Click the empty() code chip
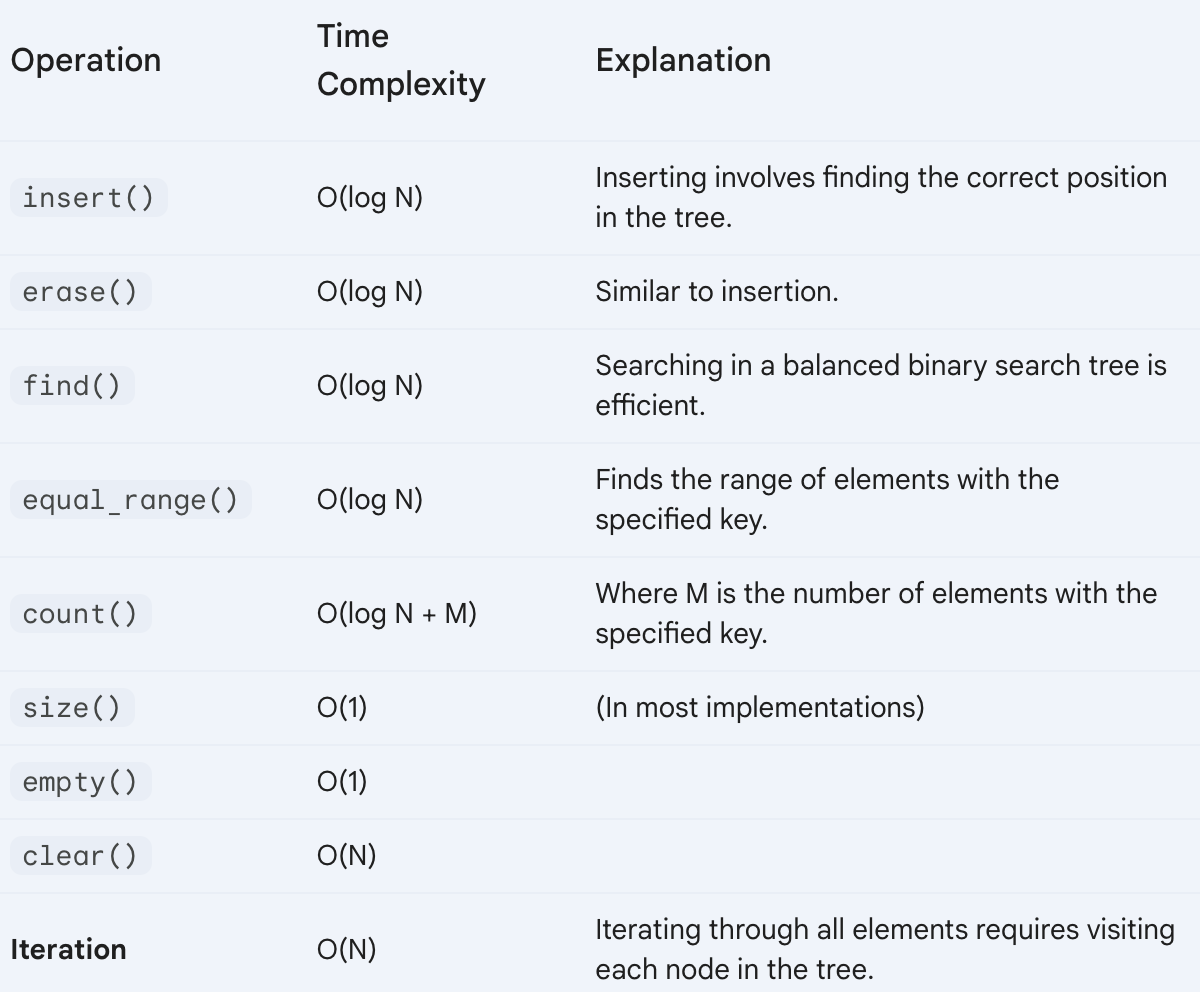1200x992 pixels. (x=81, y=781)
